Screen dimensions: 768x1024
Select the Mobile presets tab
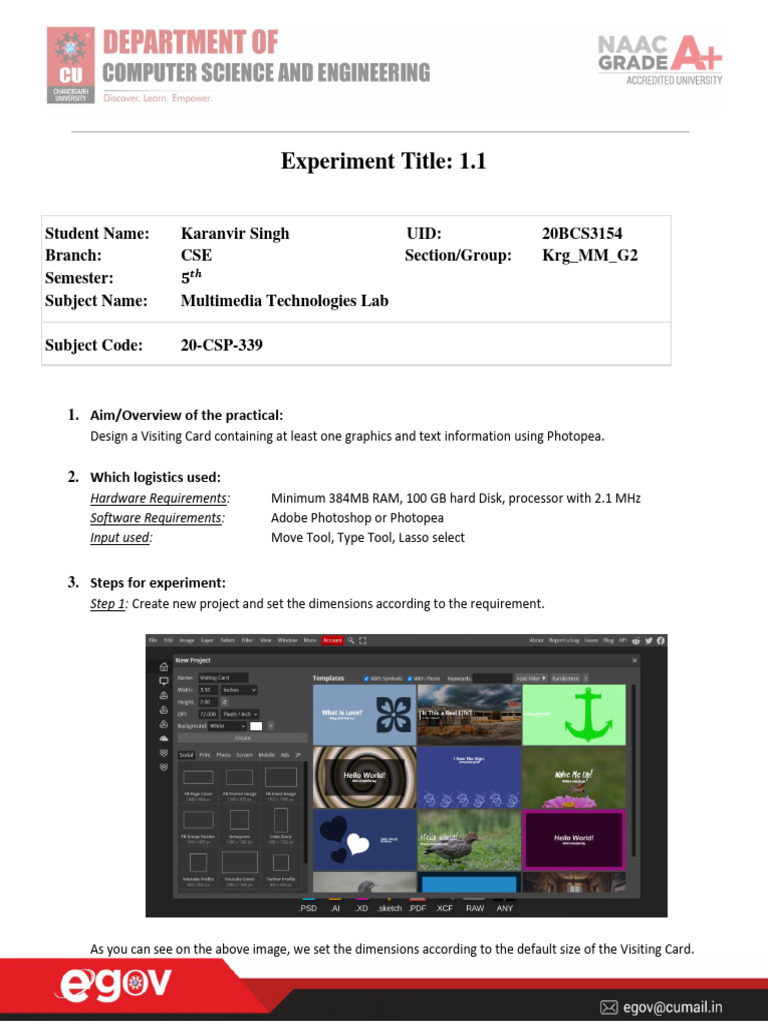pos(266,755)
